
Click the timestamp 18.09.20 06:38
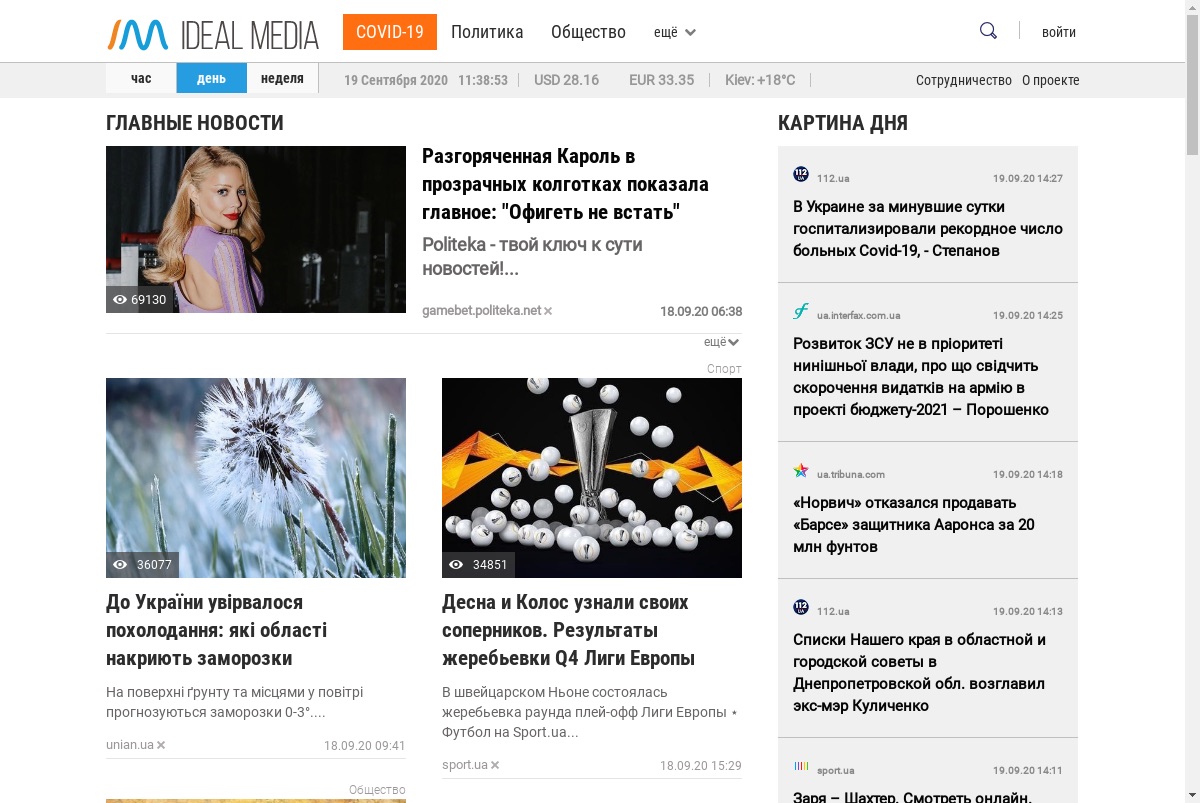[x=701, y=312]
